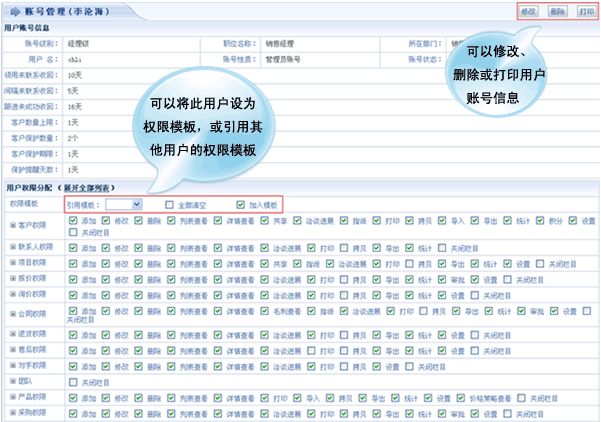Tick 拷贝 in the 项目权限 row
601x422 pixels.
(409, 264)
